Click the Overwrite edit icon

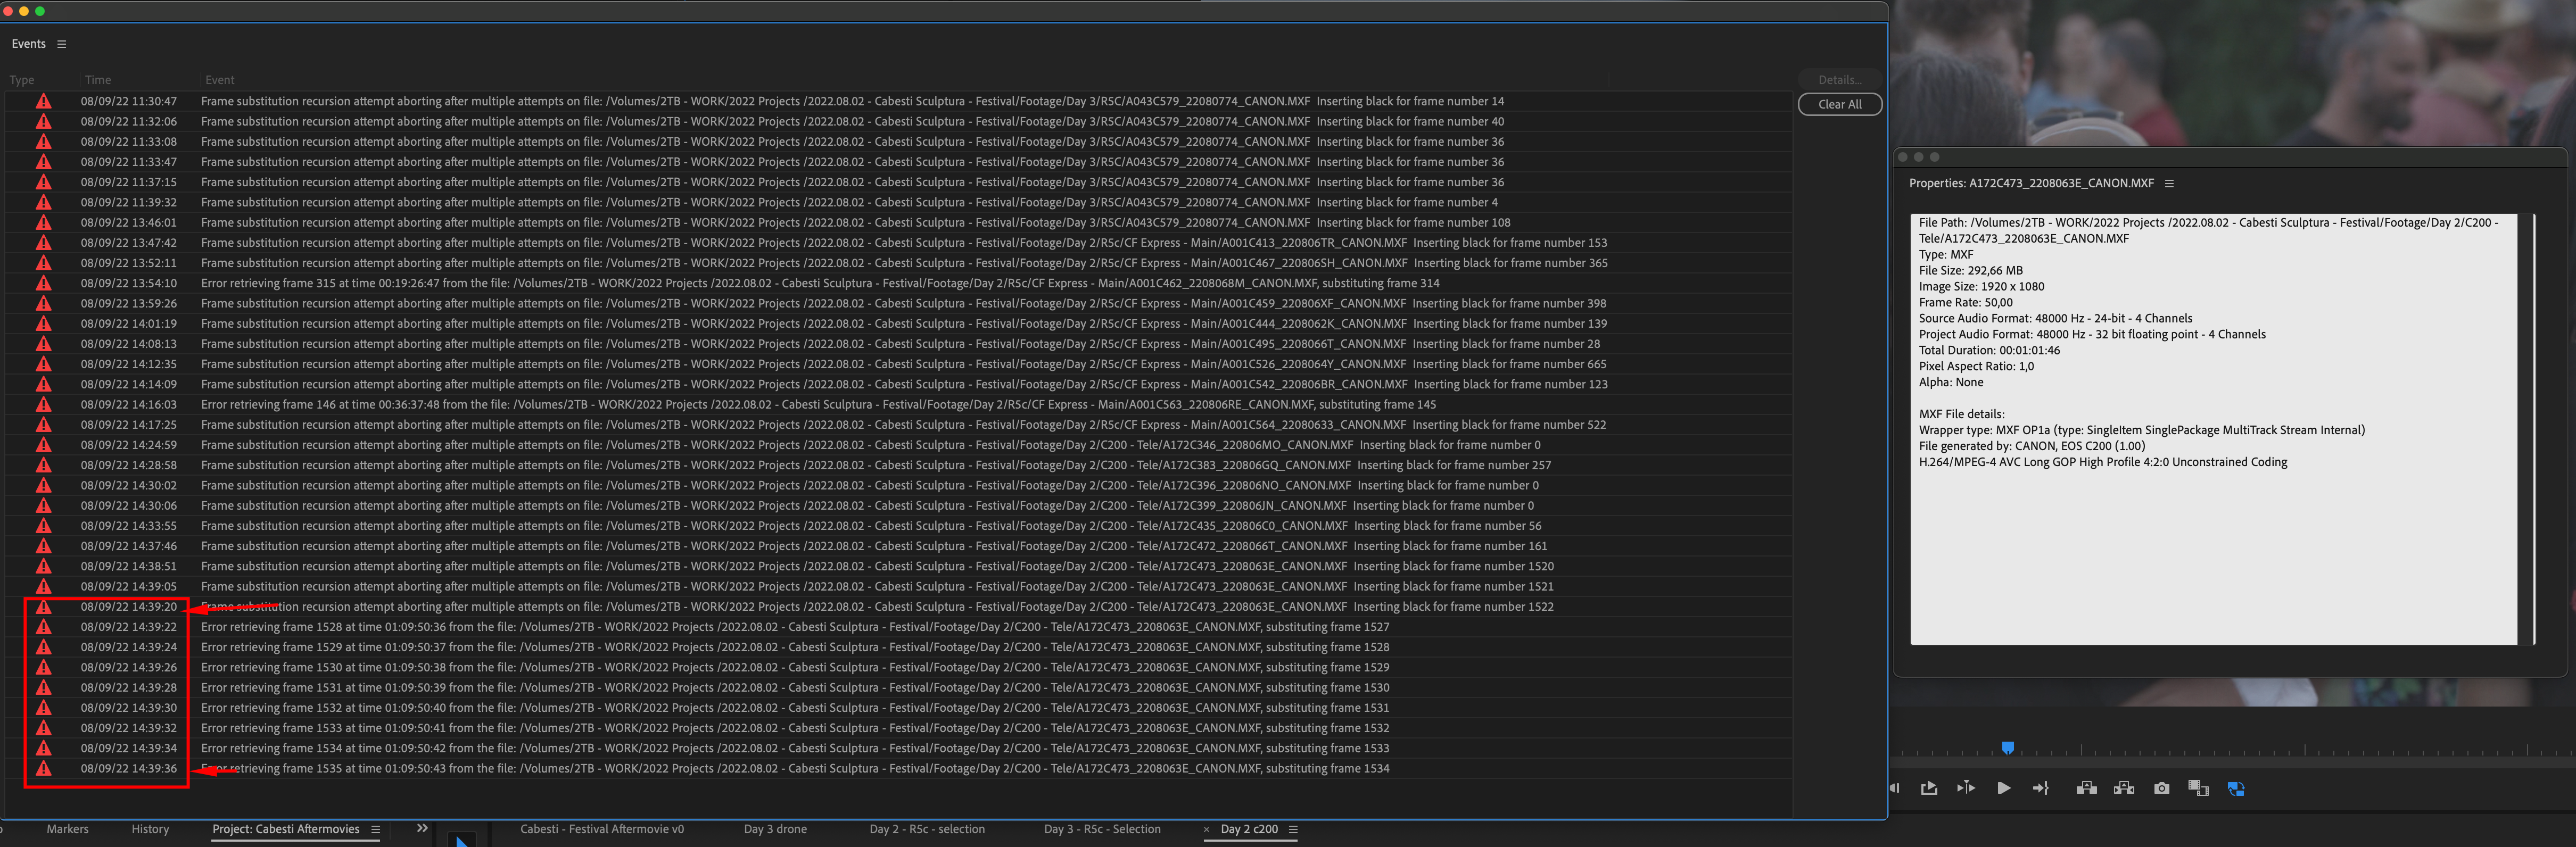pyautogui.click(x=2124, y=788)
